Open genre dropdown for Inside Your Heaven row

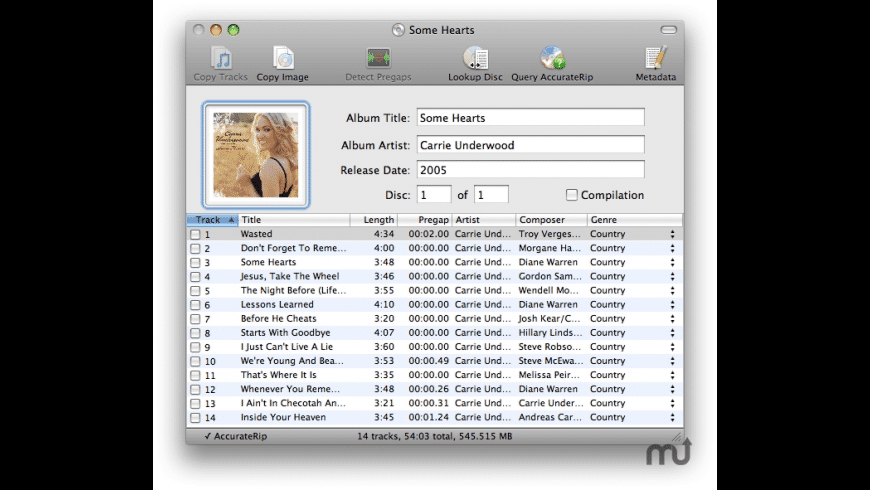point(672,417)
